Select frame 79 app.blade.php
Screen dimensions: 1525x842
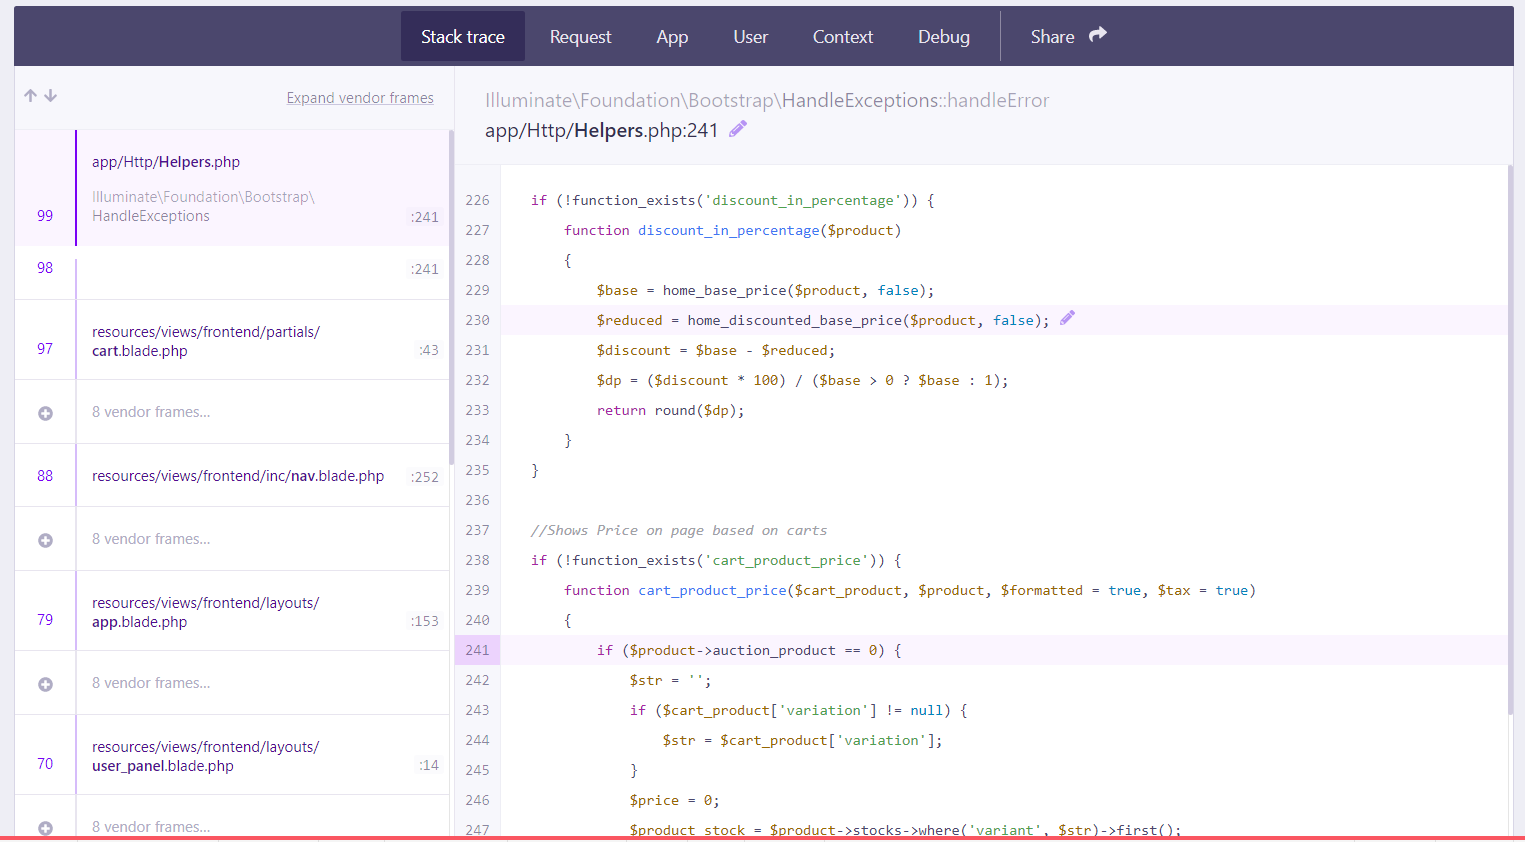pos(232,611)
